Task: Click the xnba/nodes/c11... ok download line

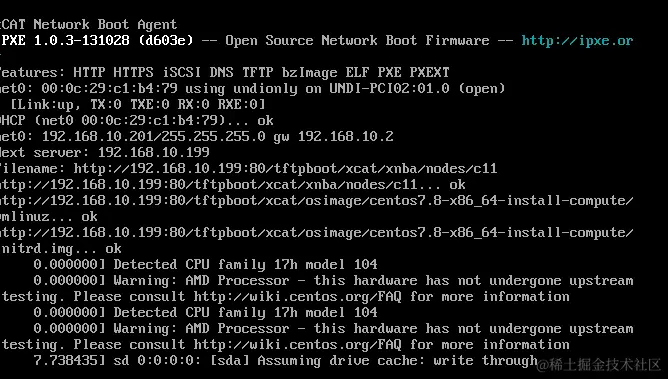Action: click(x=233, y=185)
